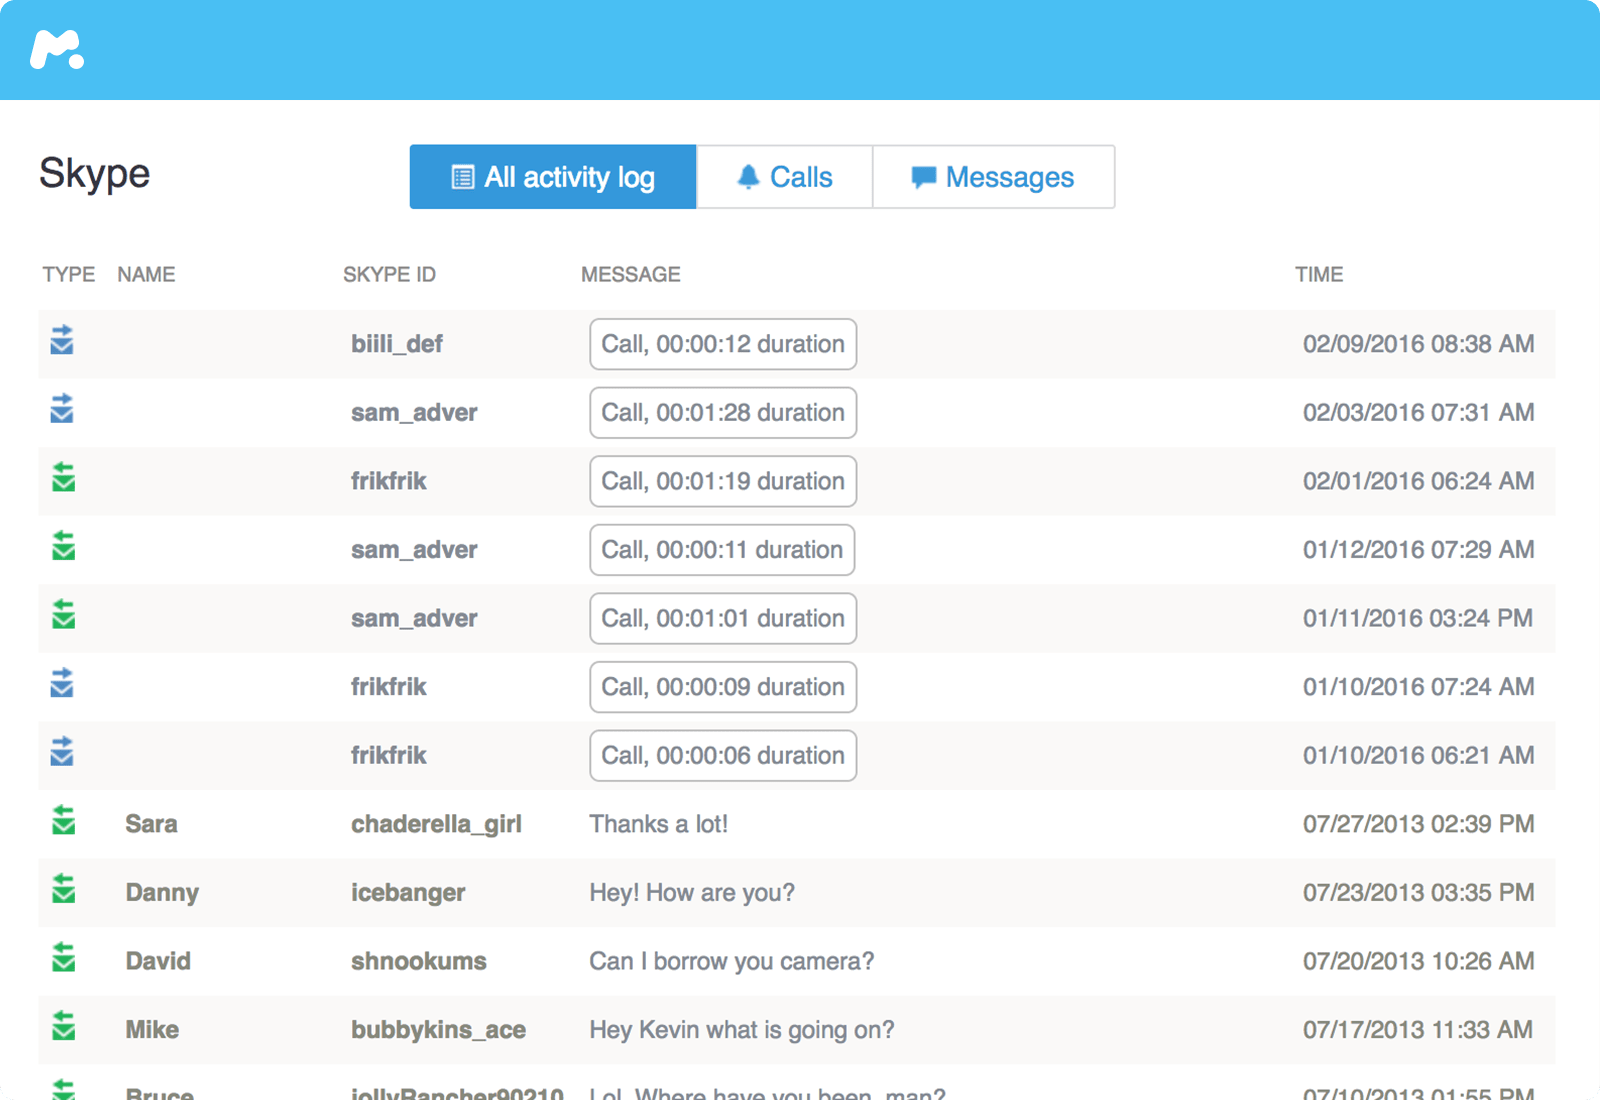Click the MESSAGE column header
This screenshot has width=1600, height=1100.
[631, 274]
